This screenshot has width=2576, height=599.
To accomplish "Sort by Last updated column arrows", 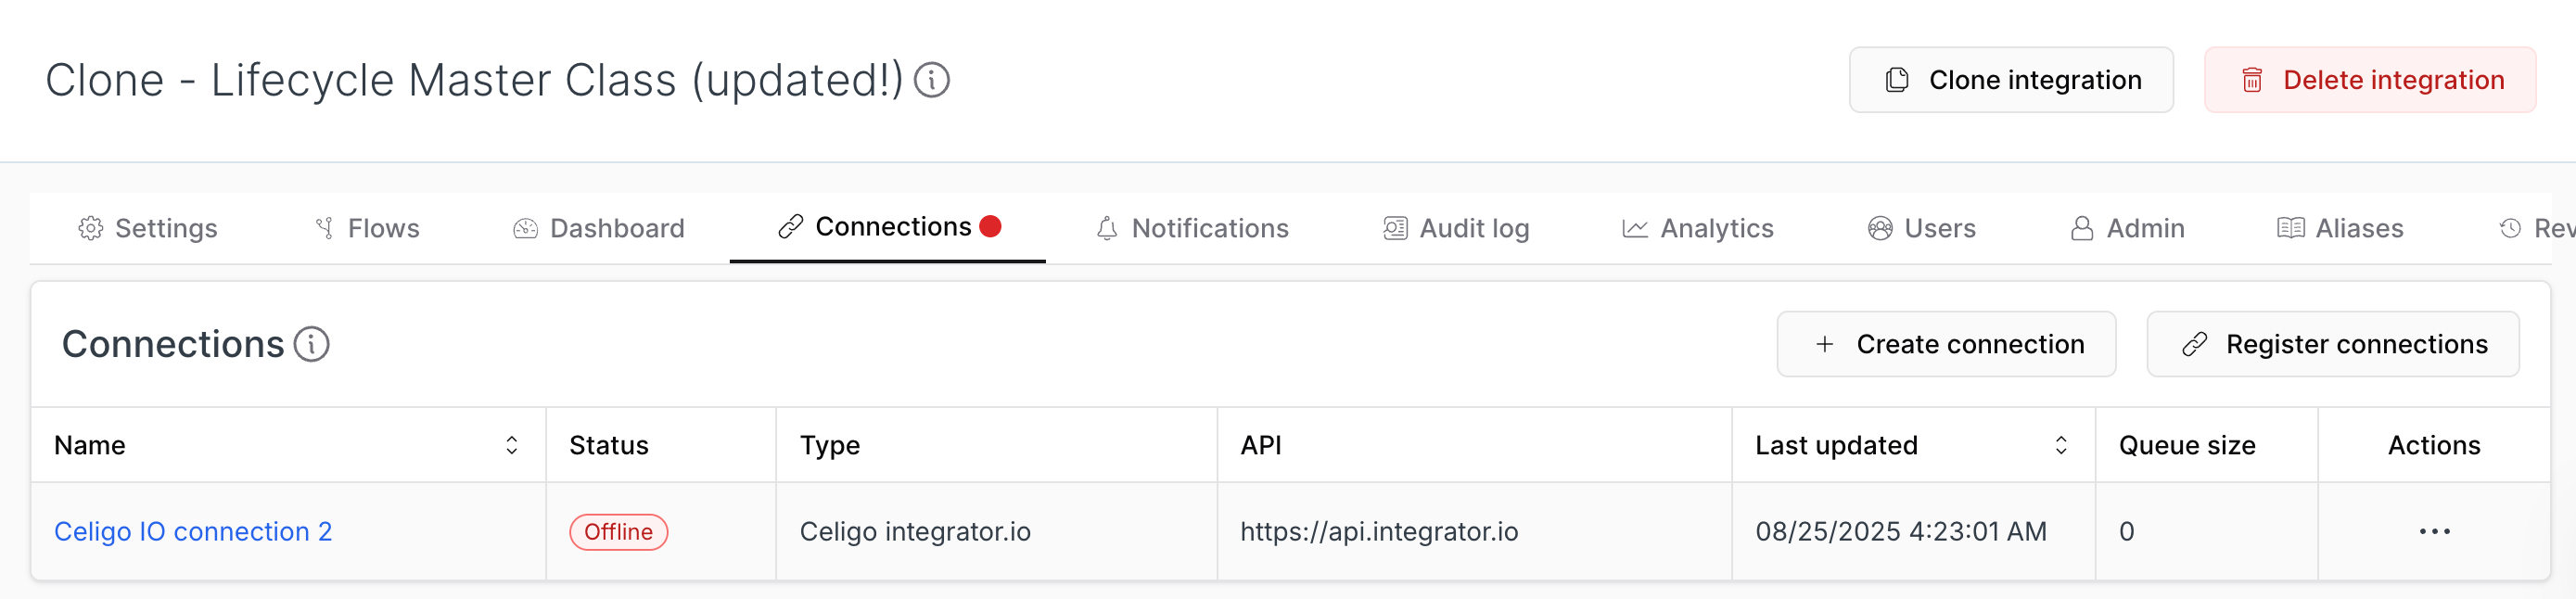I will 2061,445.
